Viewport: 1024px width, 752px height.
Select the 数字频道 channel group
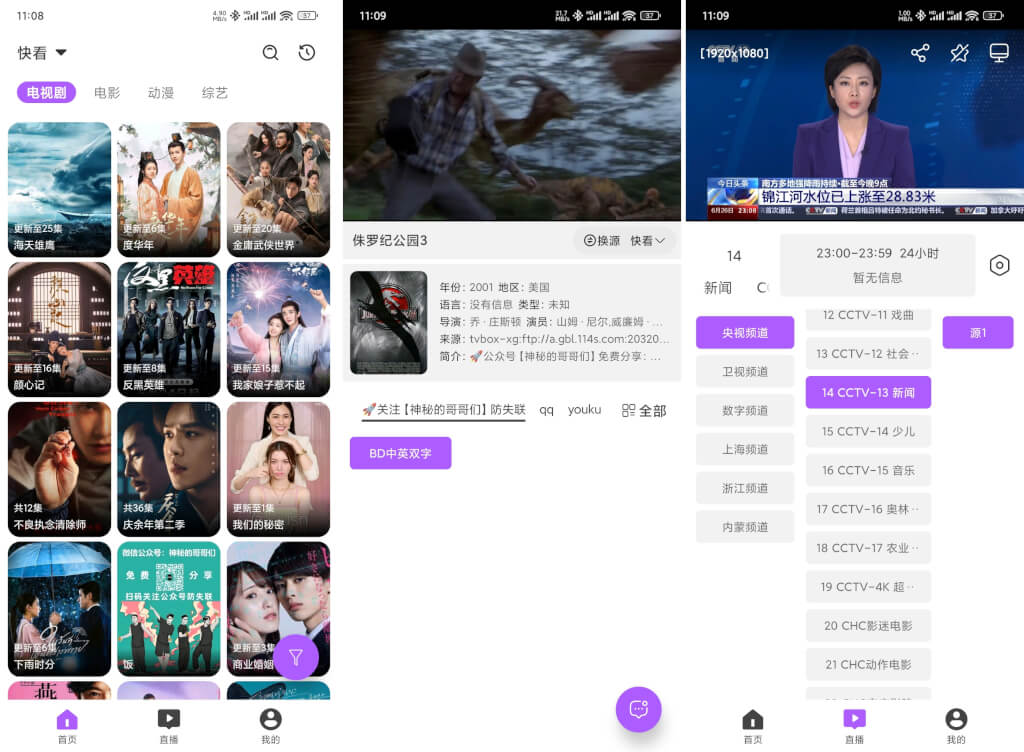(745, 411)
